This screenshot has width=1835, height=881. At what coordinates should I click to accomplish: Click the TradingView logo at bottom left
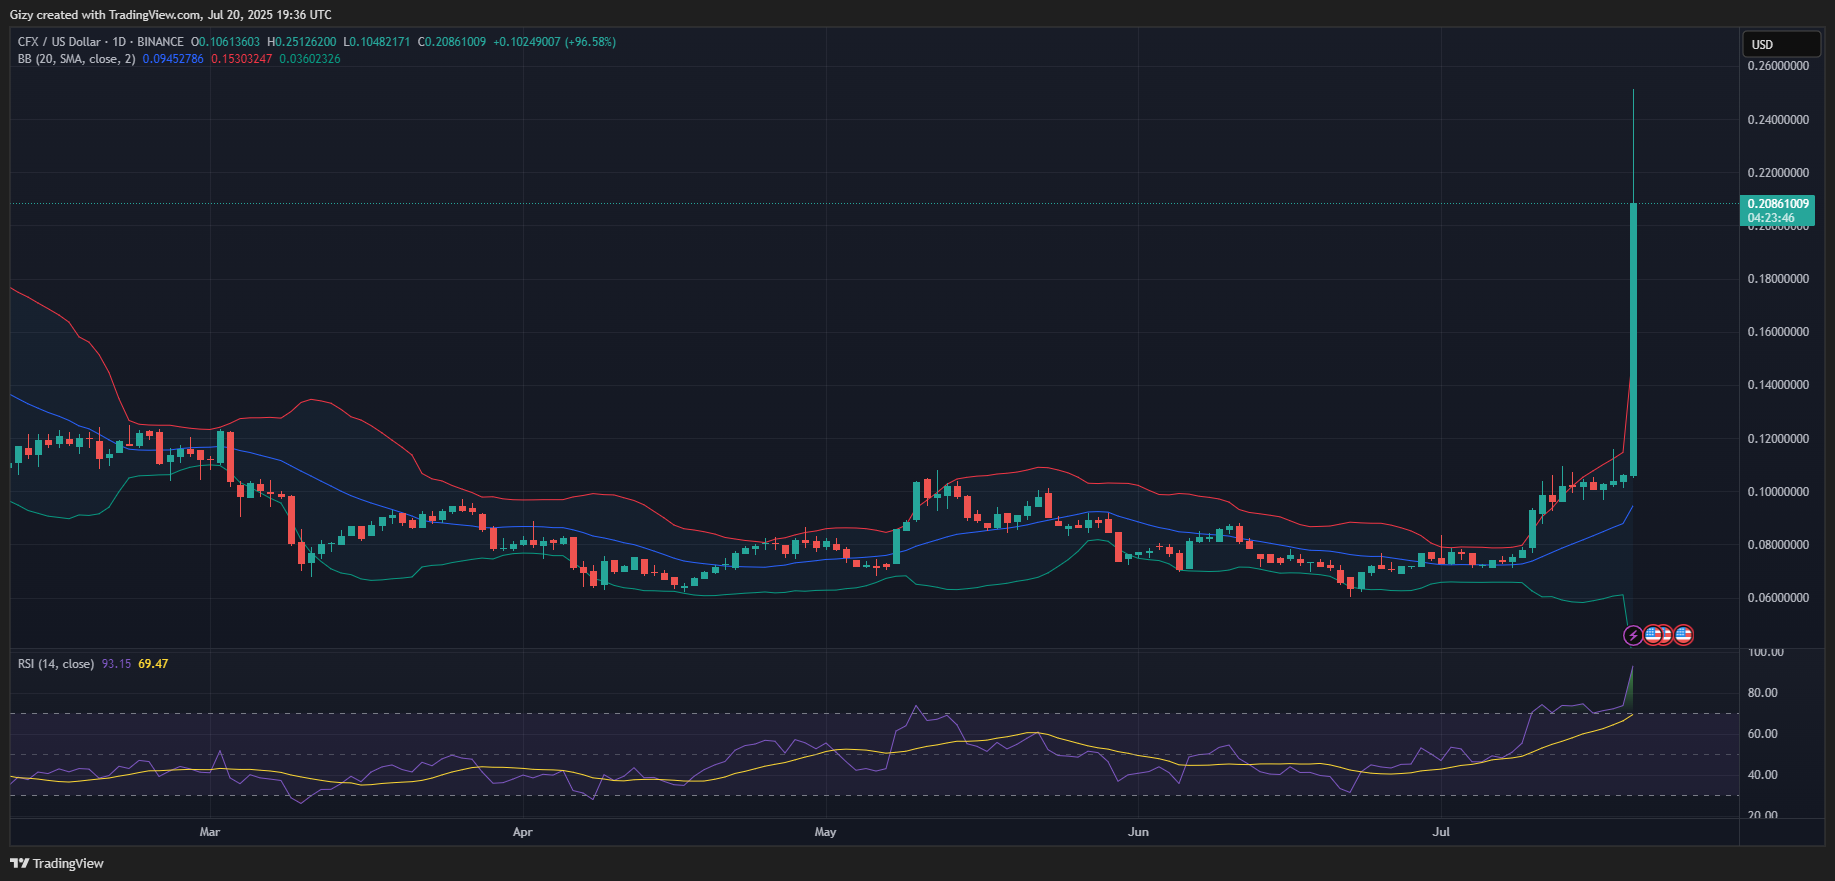pyautogui.click(x=57, y=863)
